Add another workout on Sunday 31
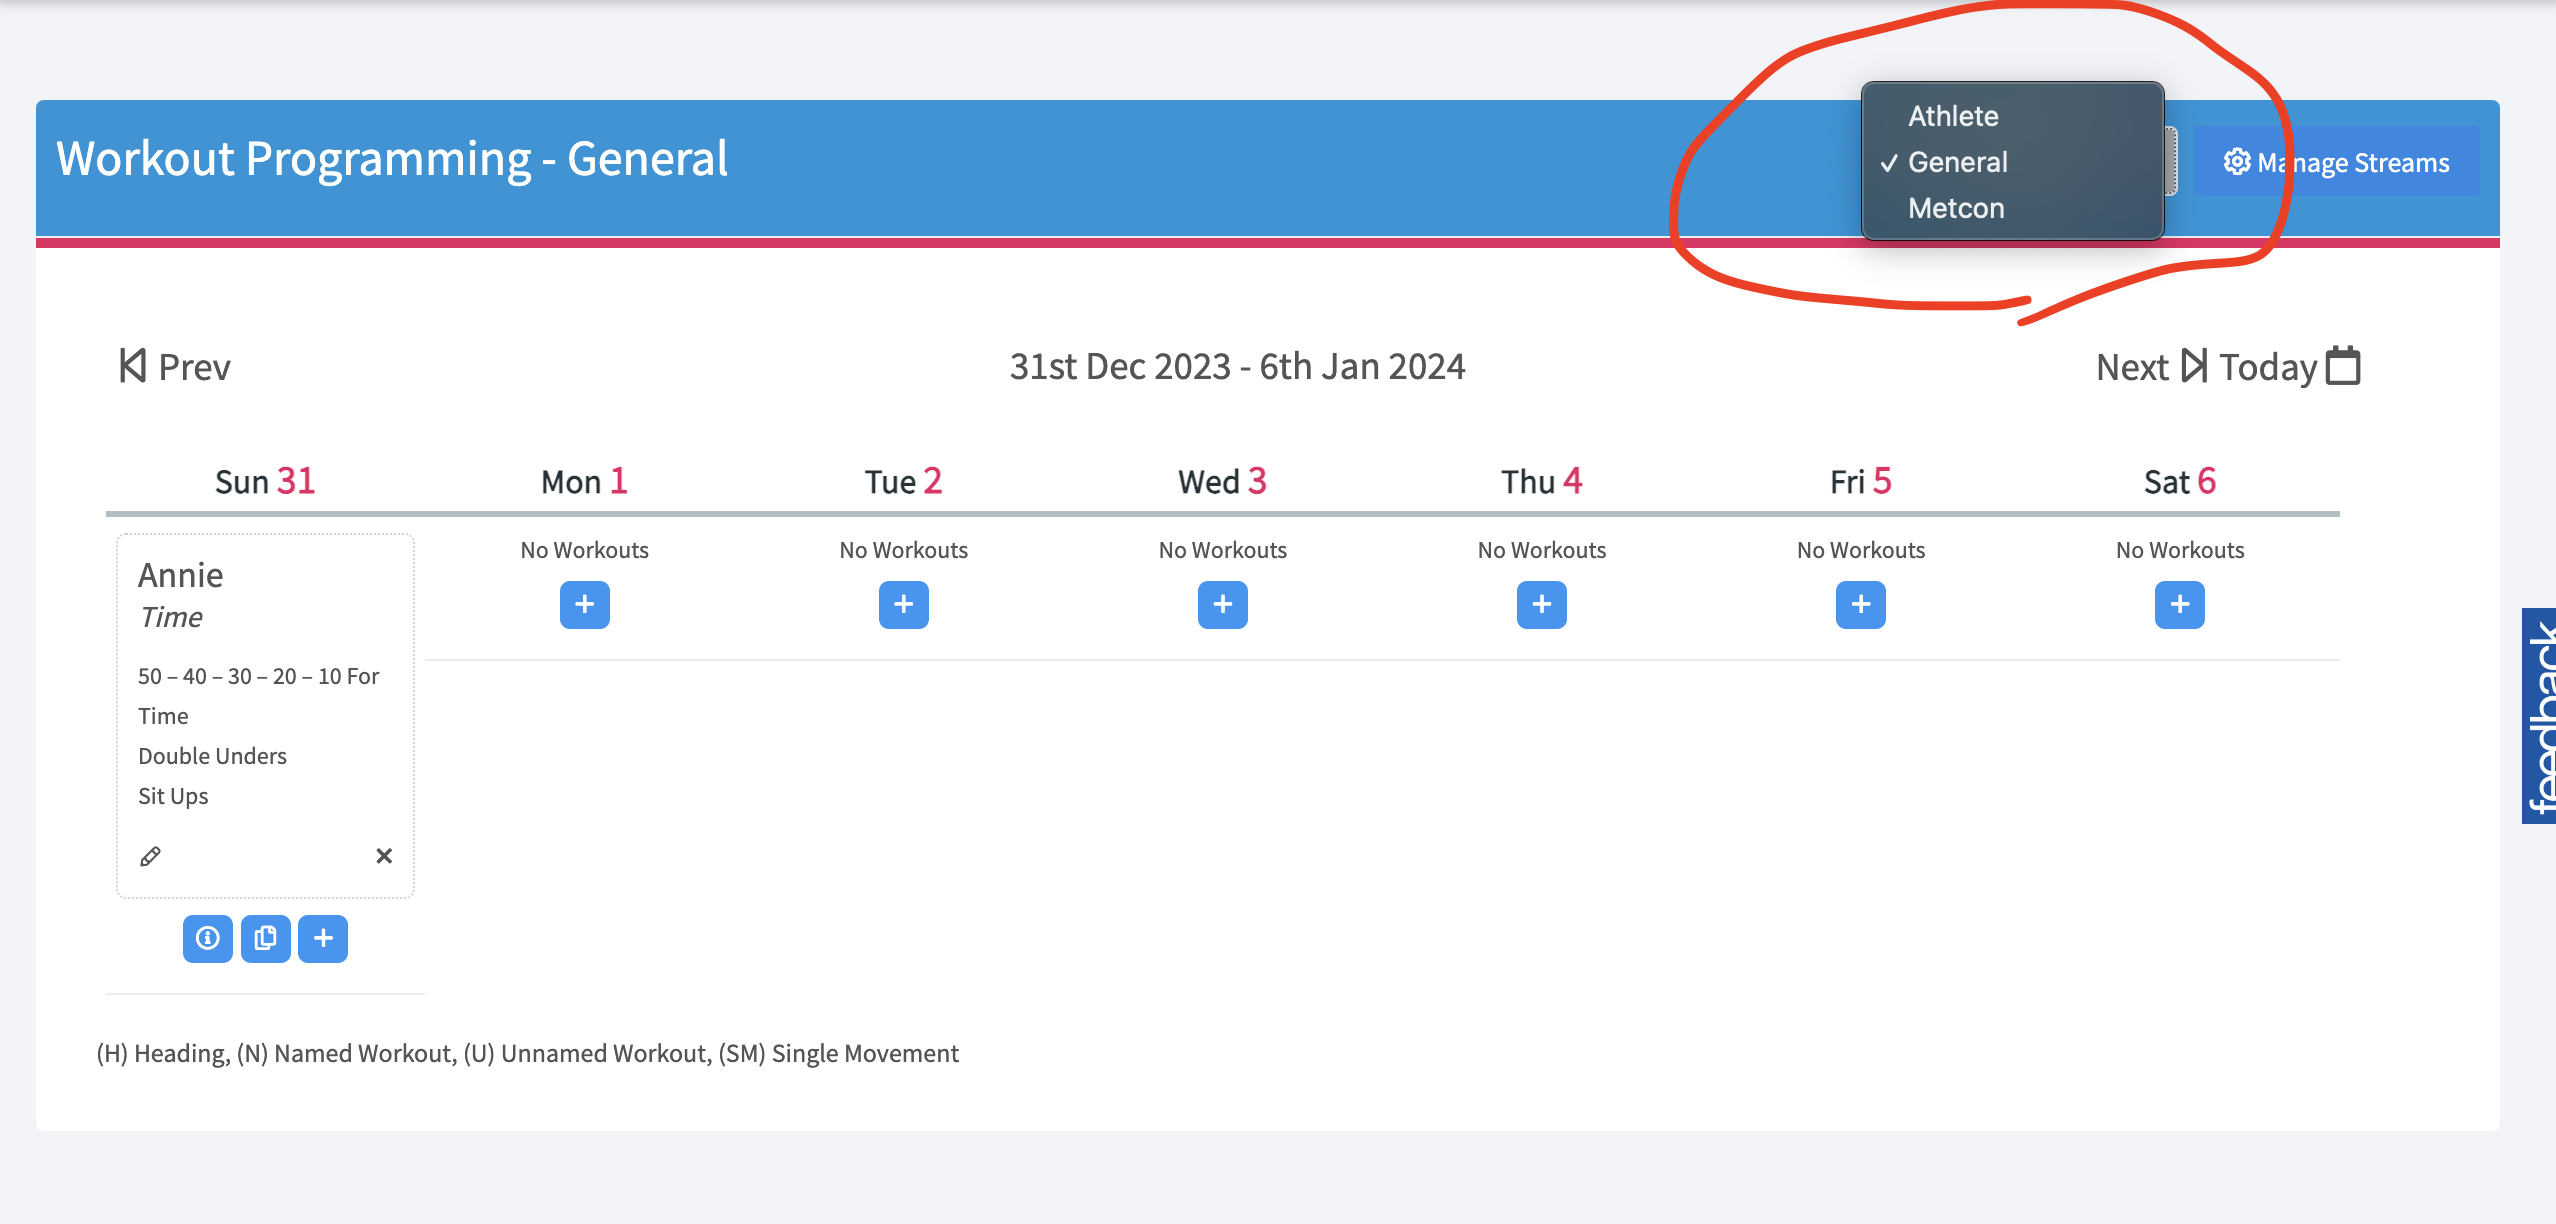Screen dimensions: 2556x1224 click(323, 938)
